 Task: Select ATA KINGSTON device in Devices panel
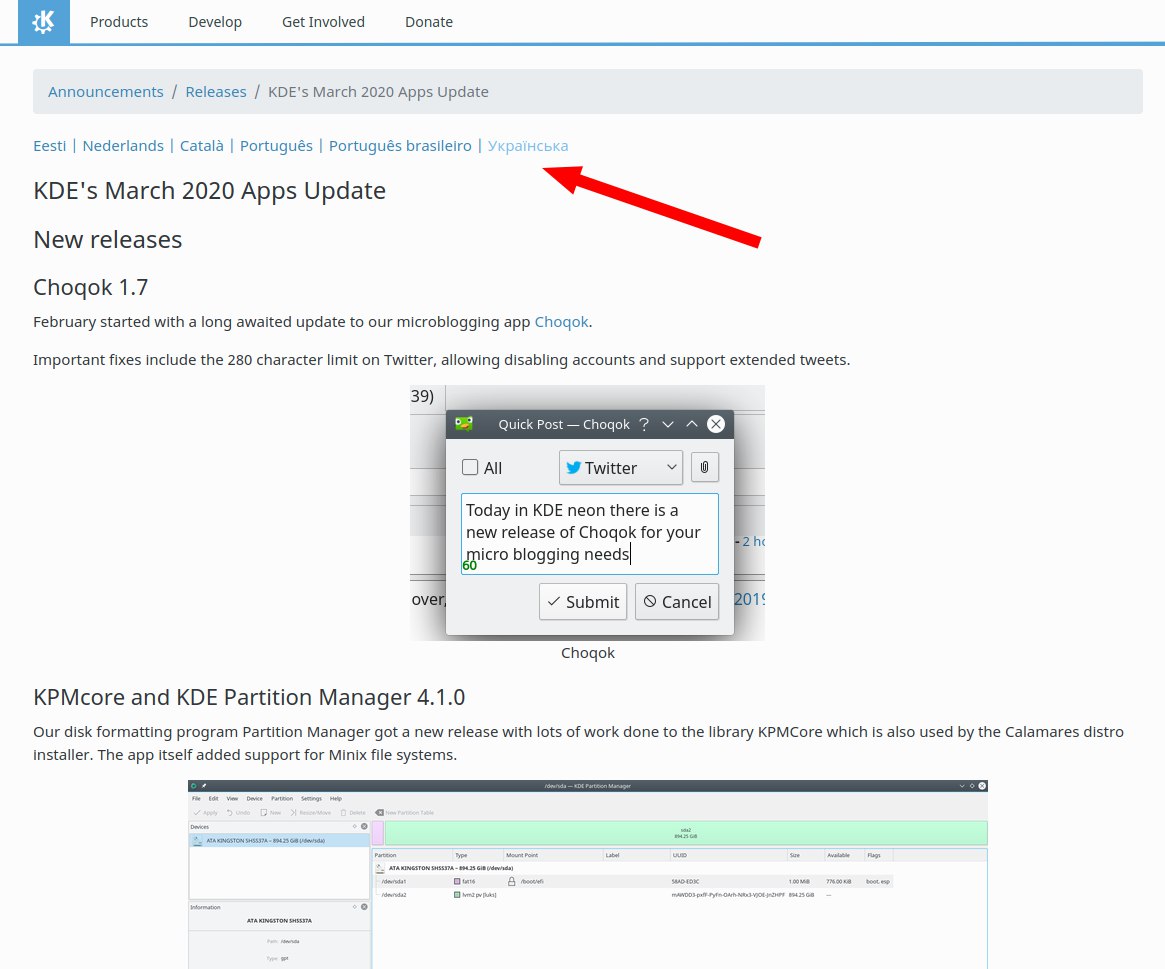coord(279,840)
